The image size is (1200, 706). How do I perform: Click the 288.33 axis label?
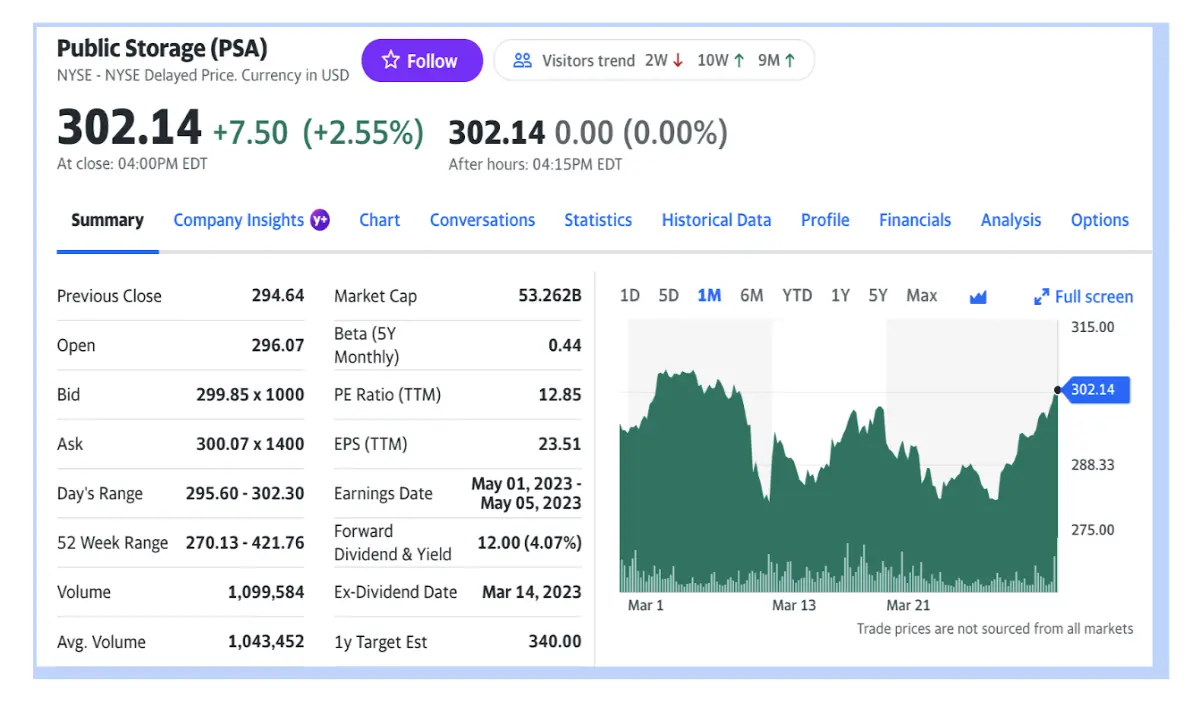click(1092, 465)
